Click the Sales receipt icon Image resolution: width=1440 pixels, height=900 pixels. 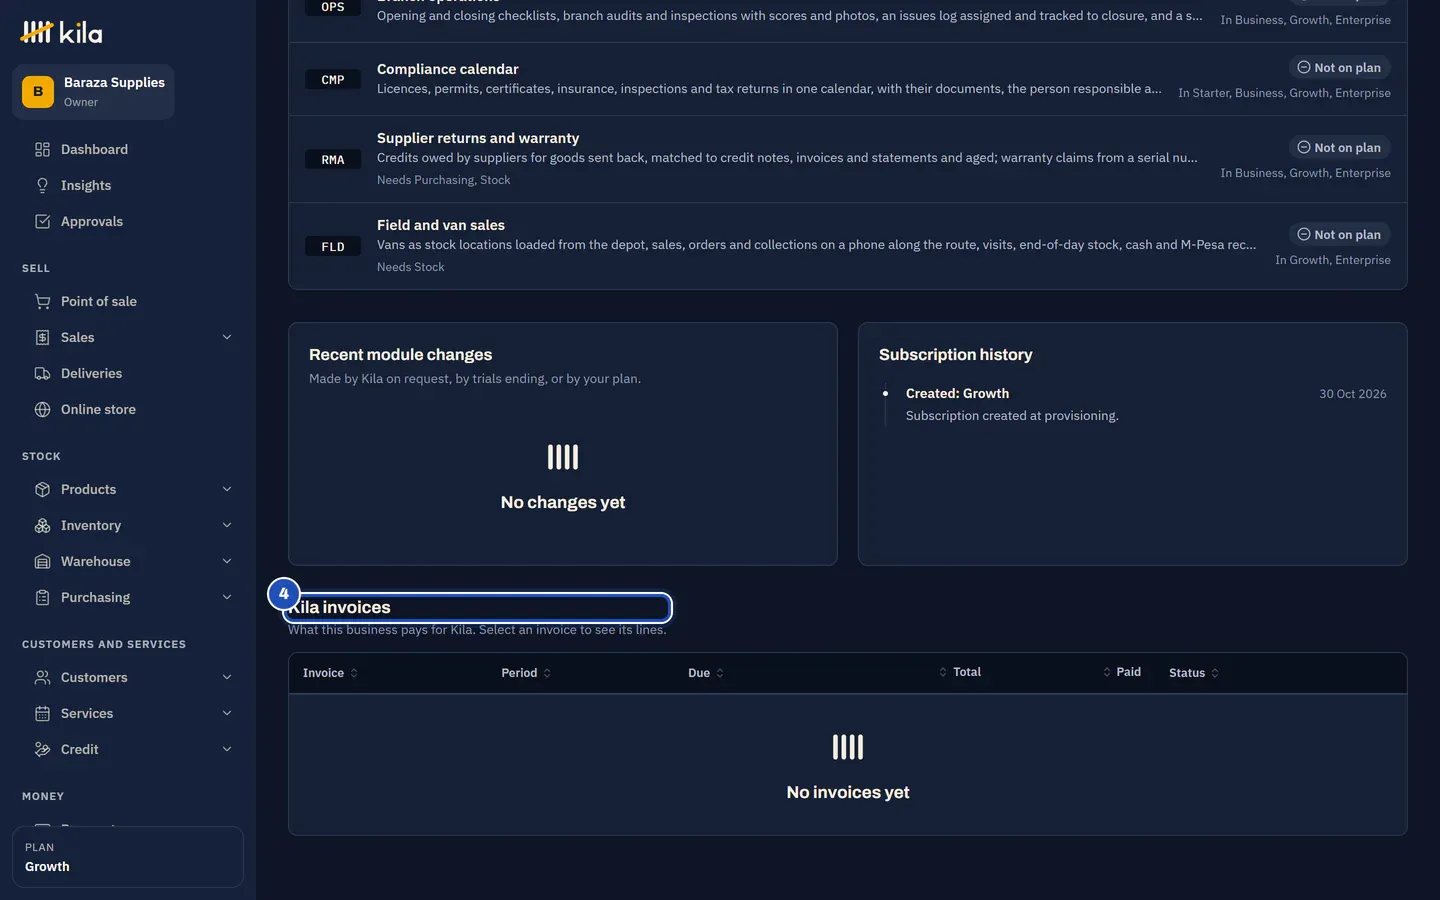42,338
